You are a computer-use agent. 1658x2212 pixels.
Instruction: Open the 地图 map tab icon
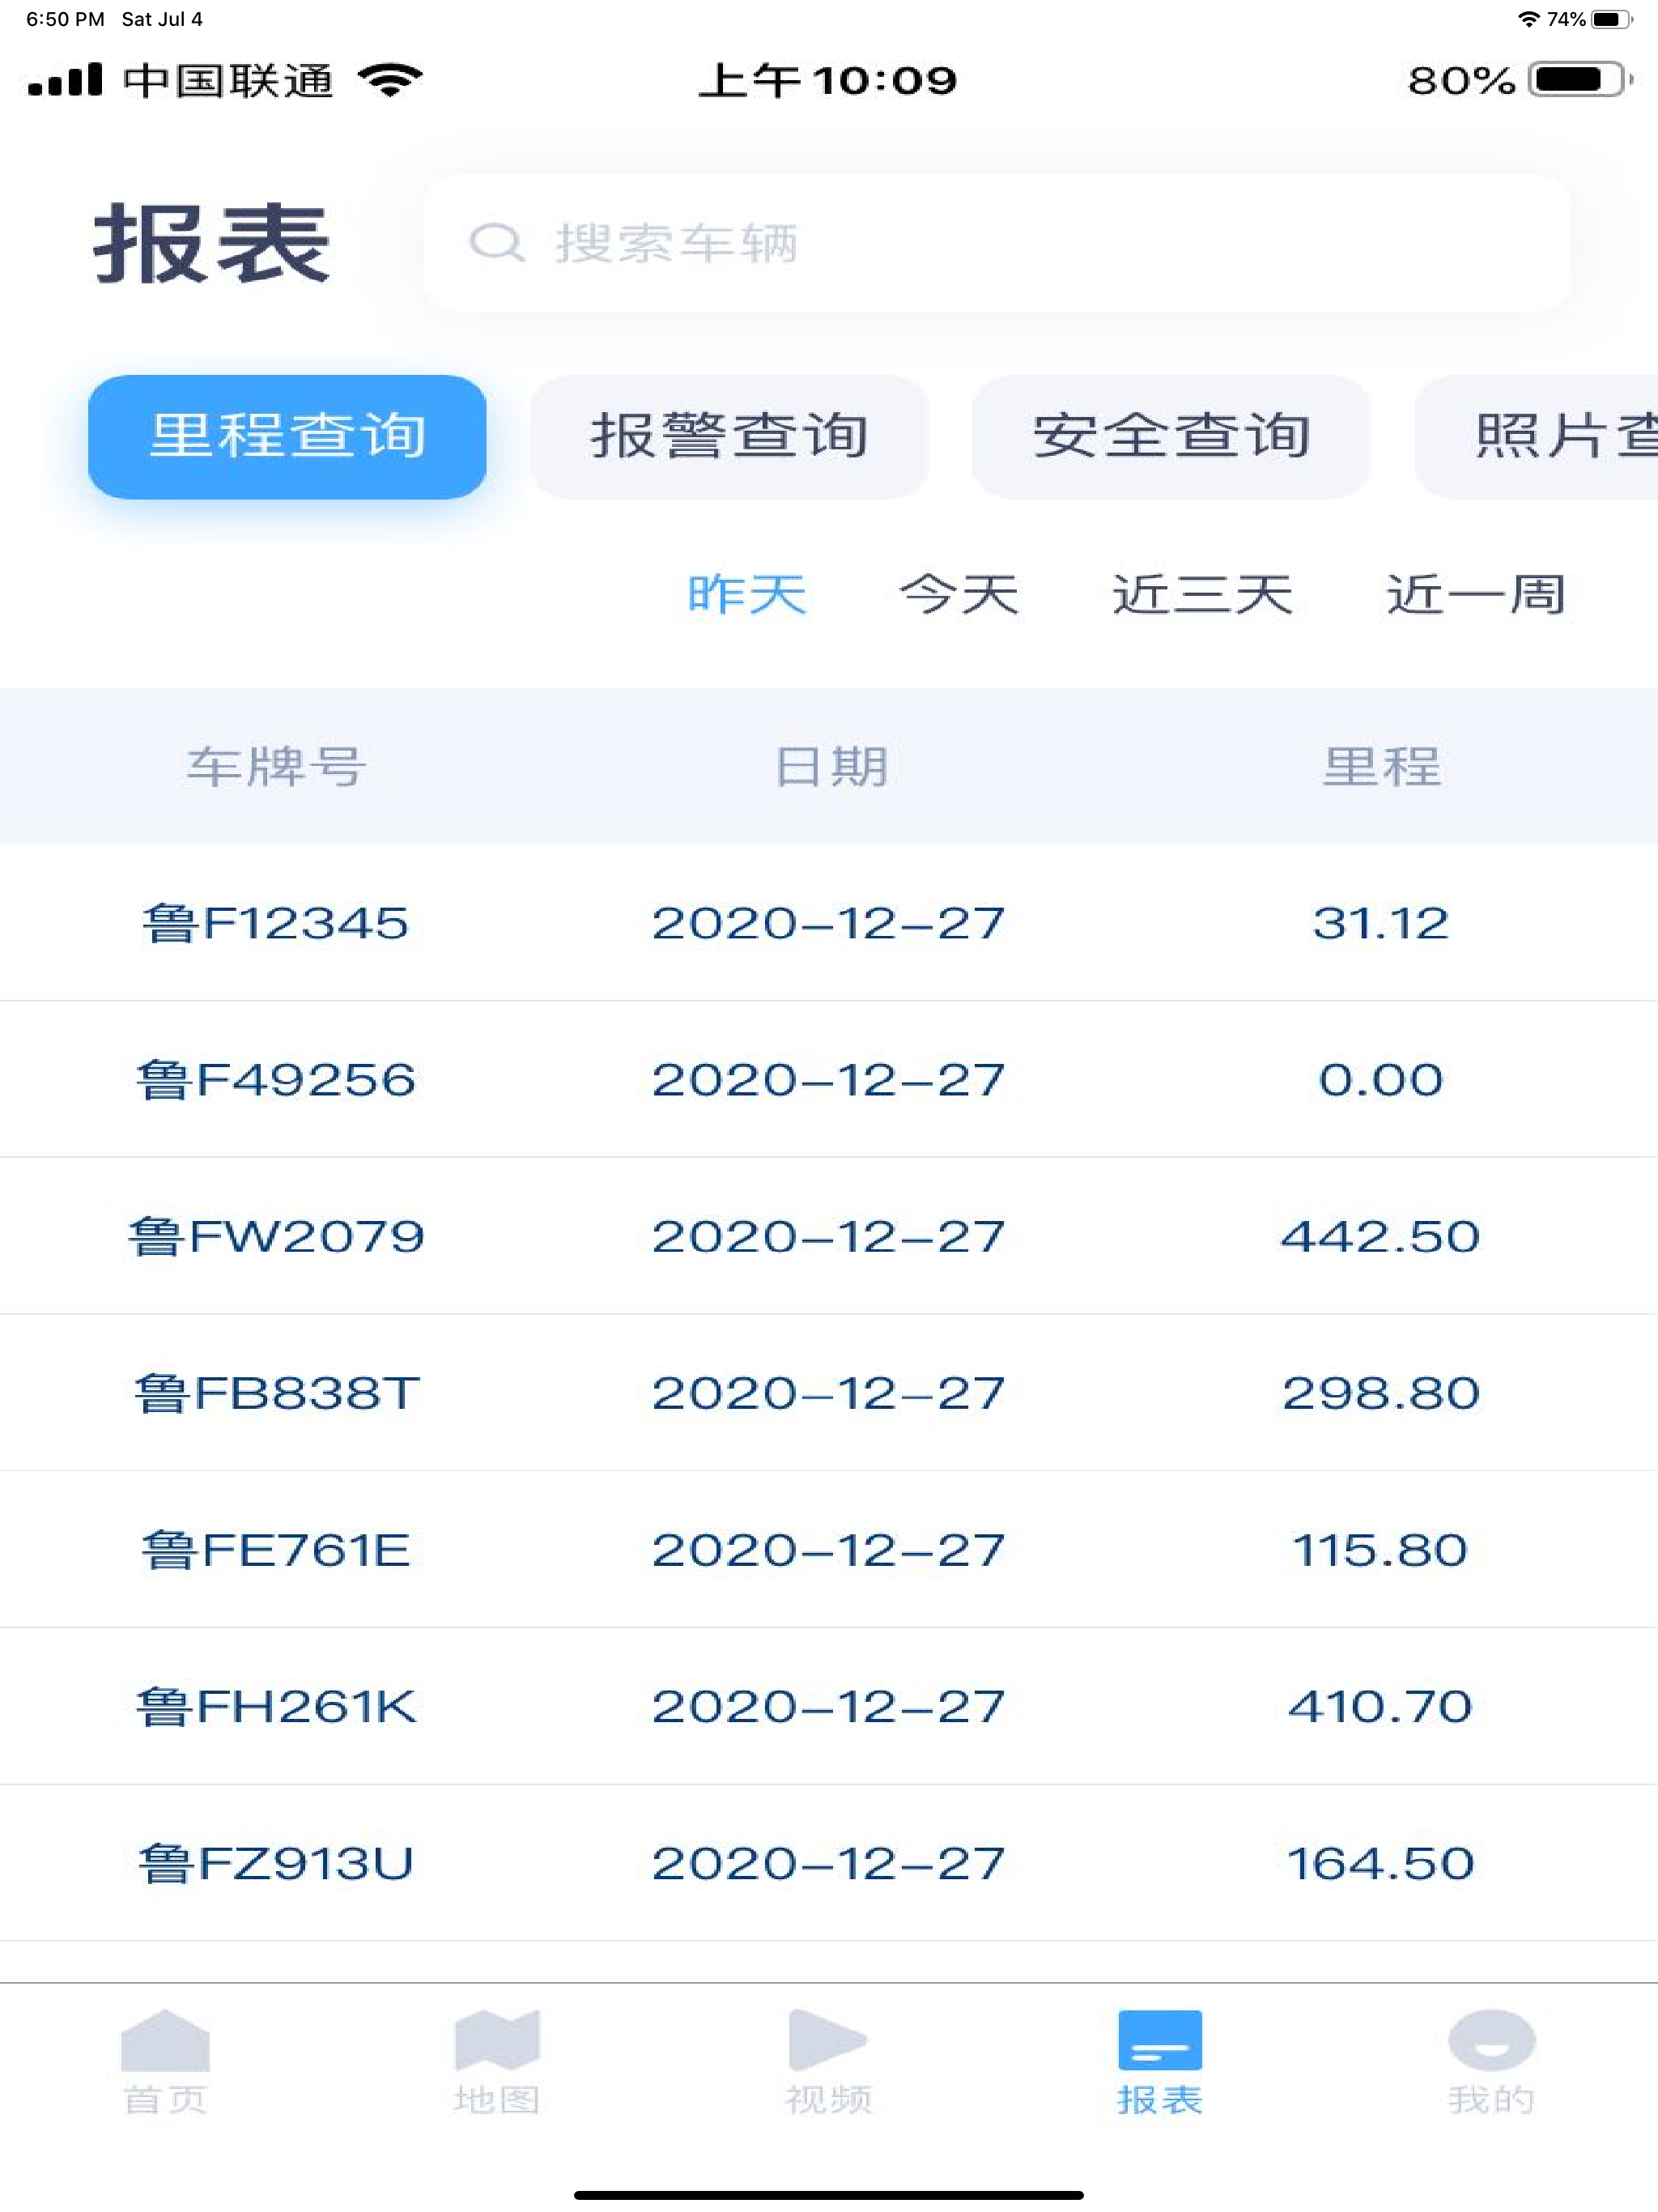coord(497,2040)
